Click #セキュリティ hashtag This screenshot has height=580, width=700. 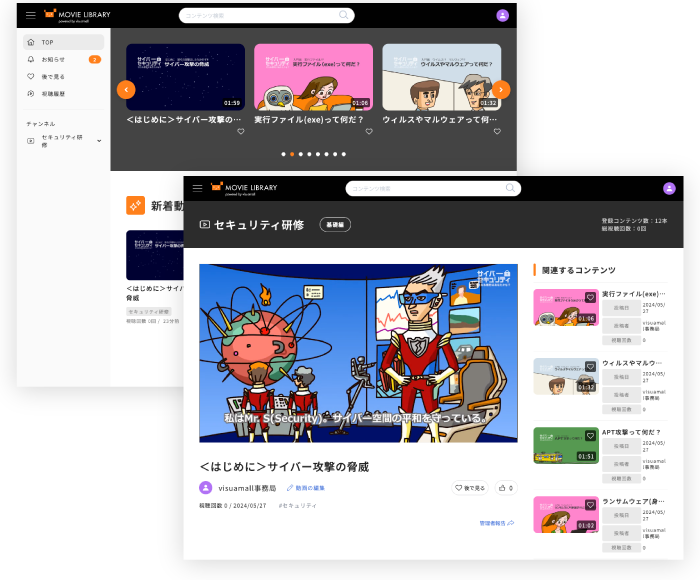pos(298,505)
